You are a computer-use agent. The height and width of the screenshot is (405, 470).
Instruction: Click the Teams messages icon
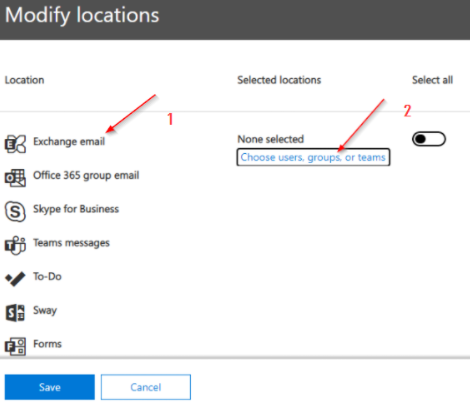point(15,245)
